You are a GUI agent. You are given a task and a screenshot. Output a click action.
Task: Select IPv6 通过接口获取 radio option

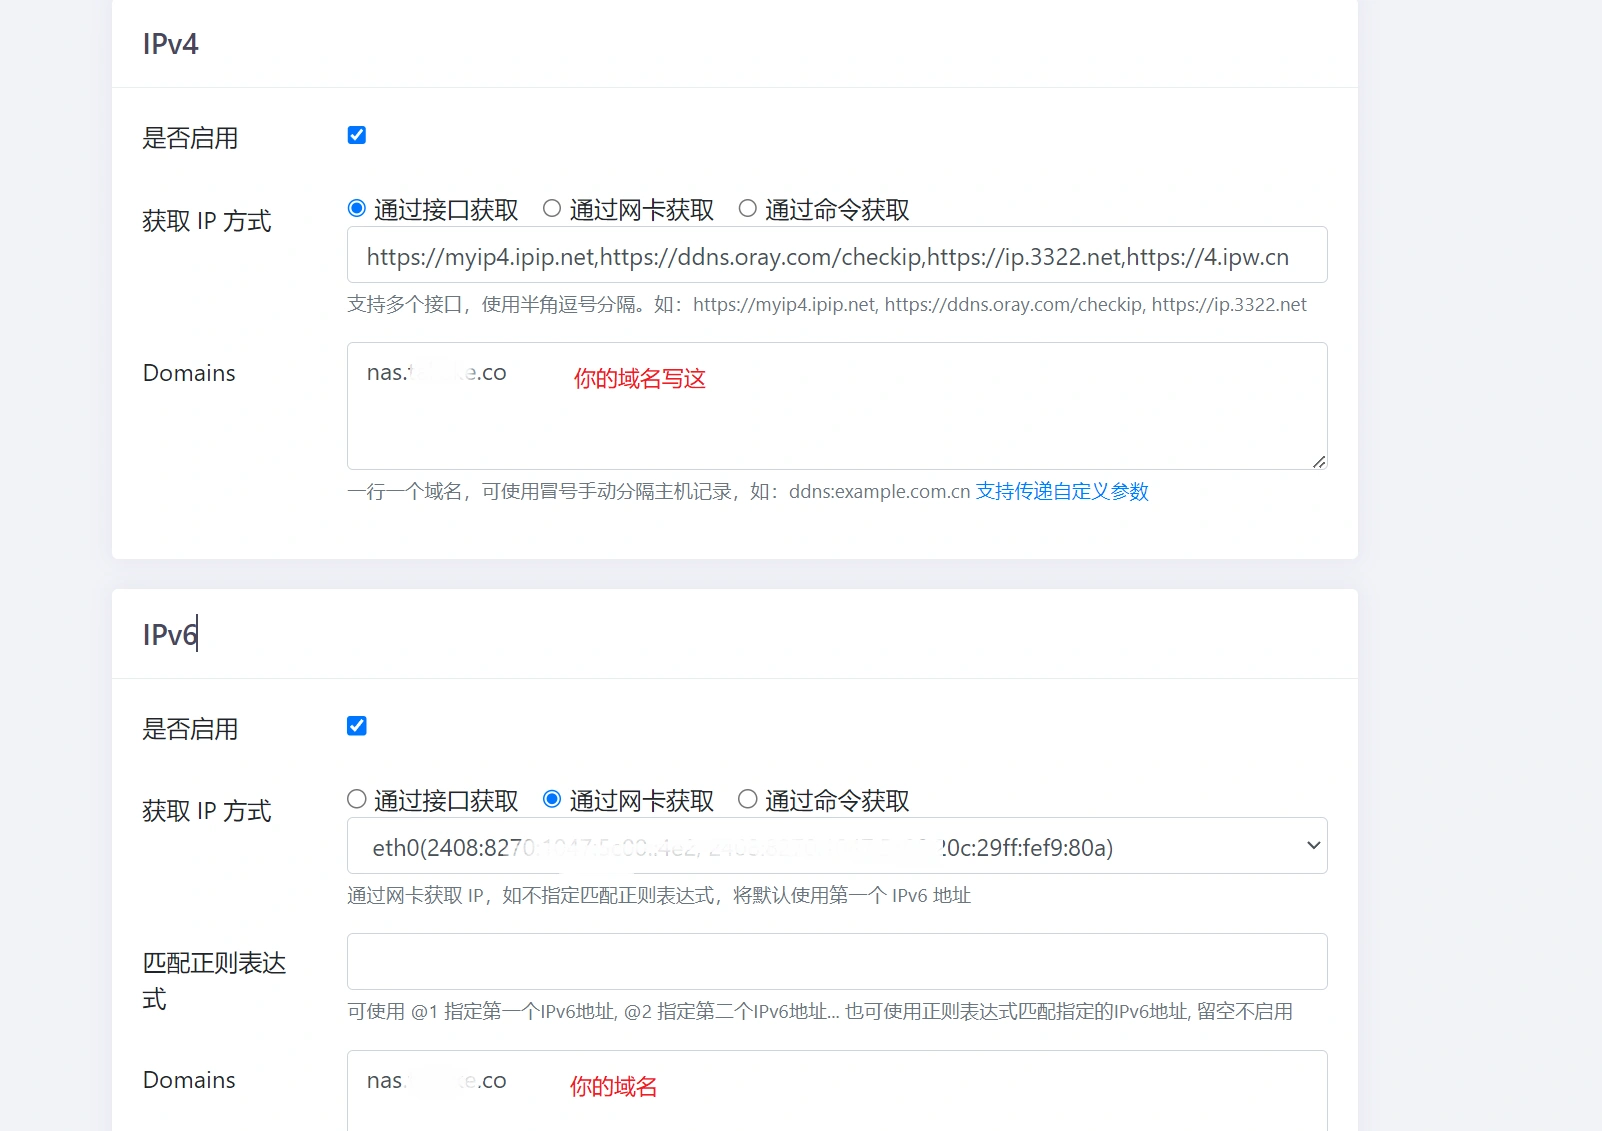pos(357,799)
